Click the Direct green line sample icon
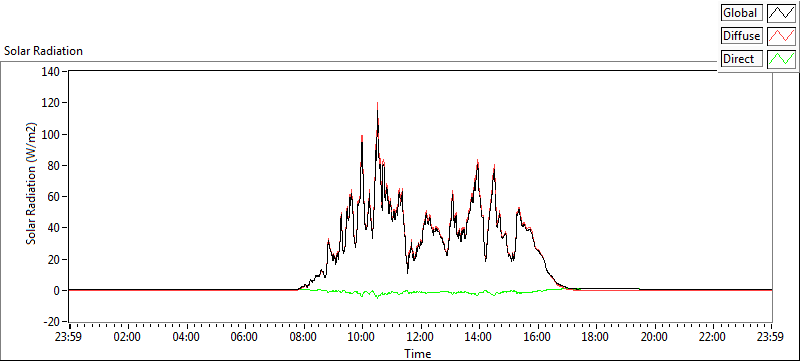The image size is (800, 361). (781, 59)
